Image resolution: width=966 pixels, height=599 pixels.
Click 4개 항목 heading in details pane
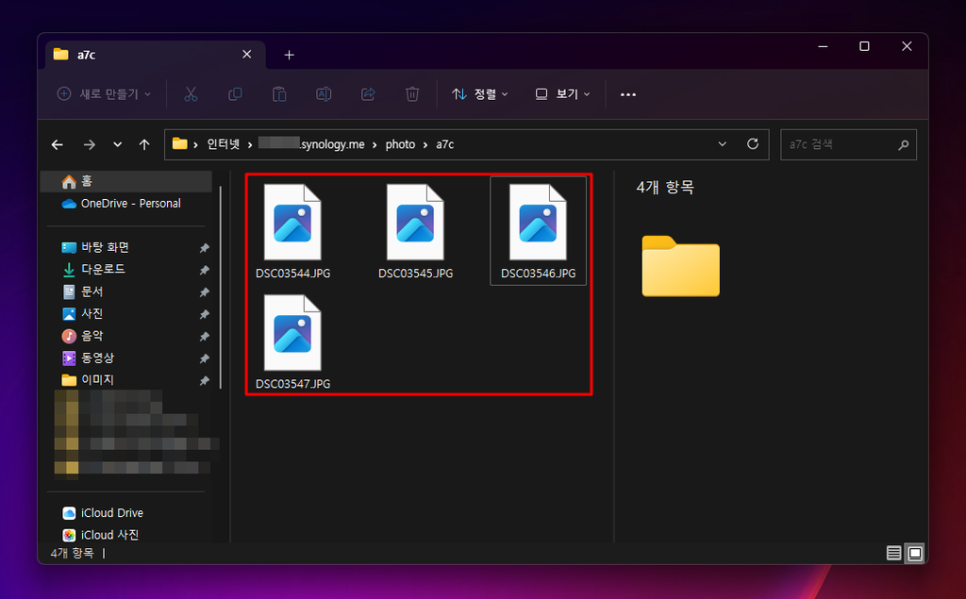click(665, 187)
